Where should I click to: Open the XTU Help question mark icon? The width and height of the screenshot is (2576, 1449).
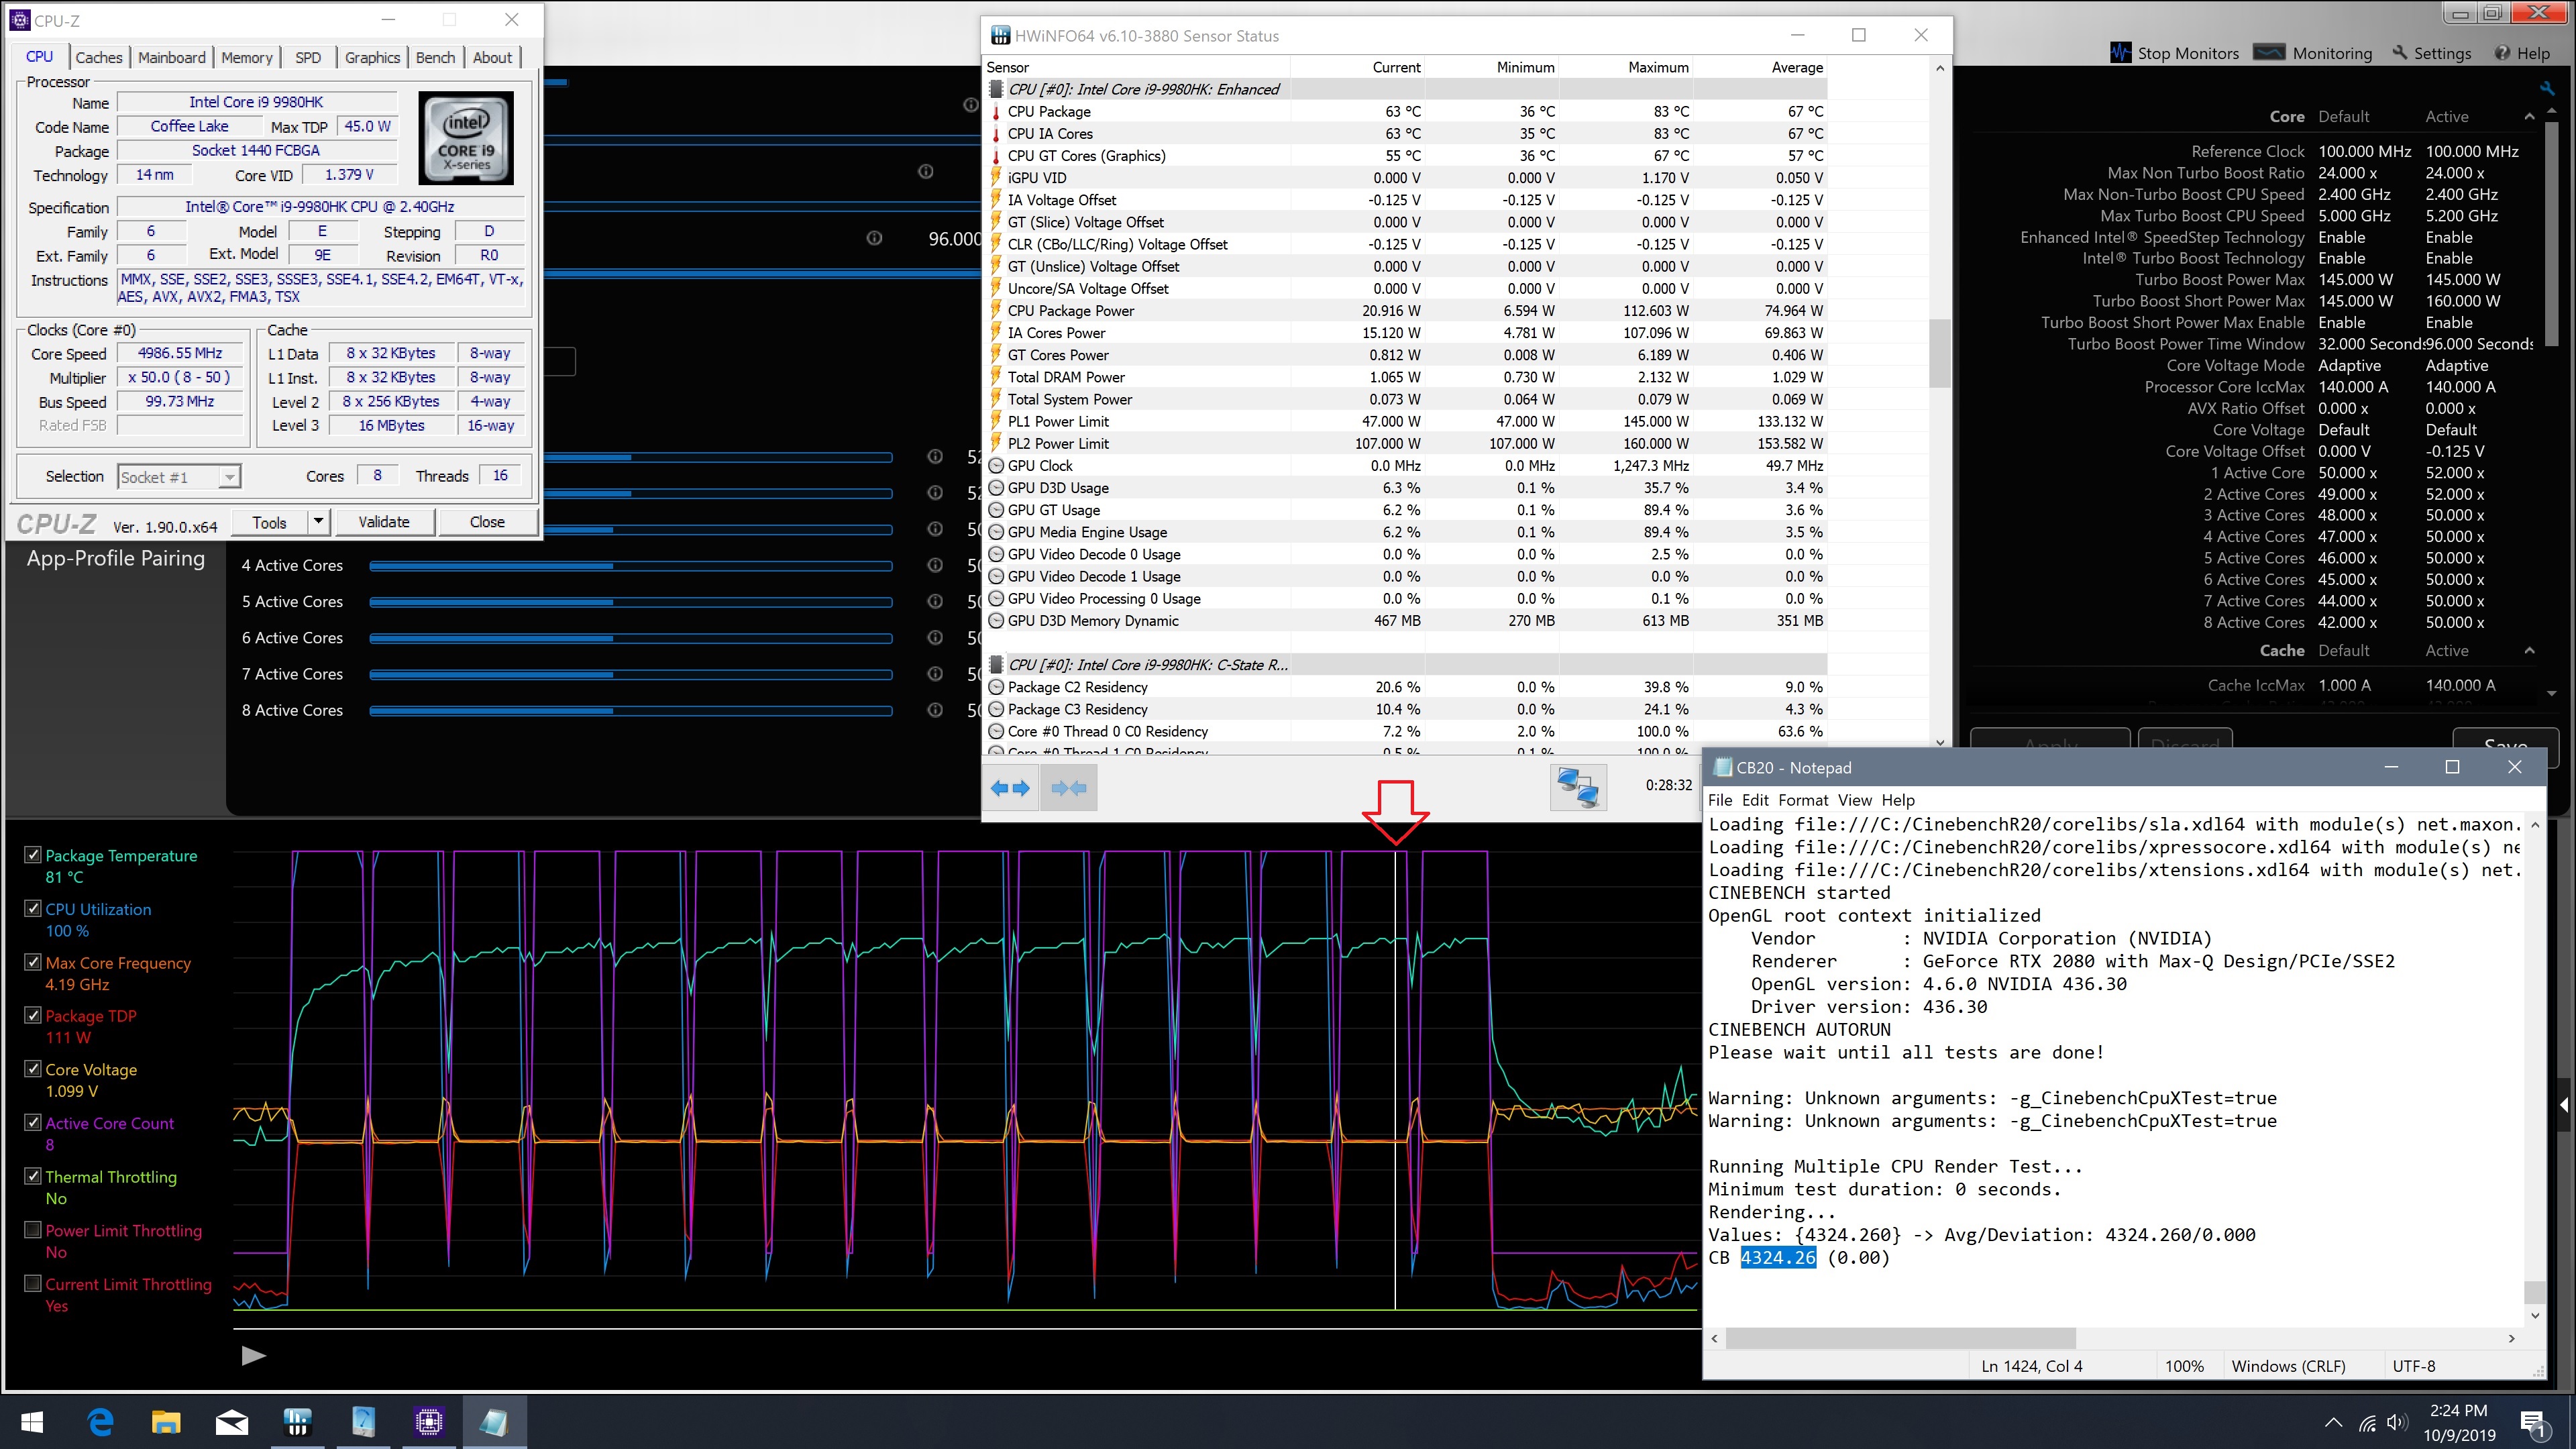coord(2502,53)
